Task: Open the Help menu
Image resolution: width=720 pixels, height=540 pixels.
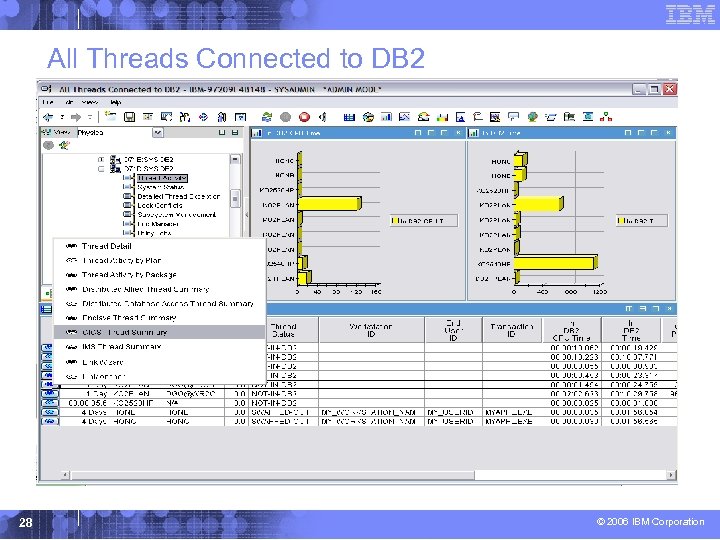Action: [116, 102]
